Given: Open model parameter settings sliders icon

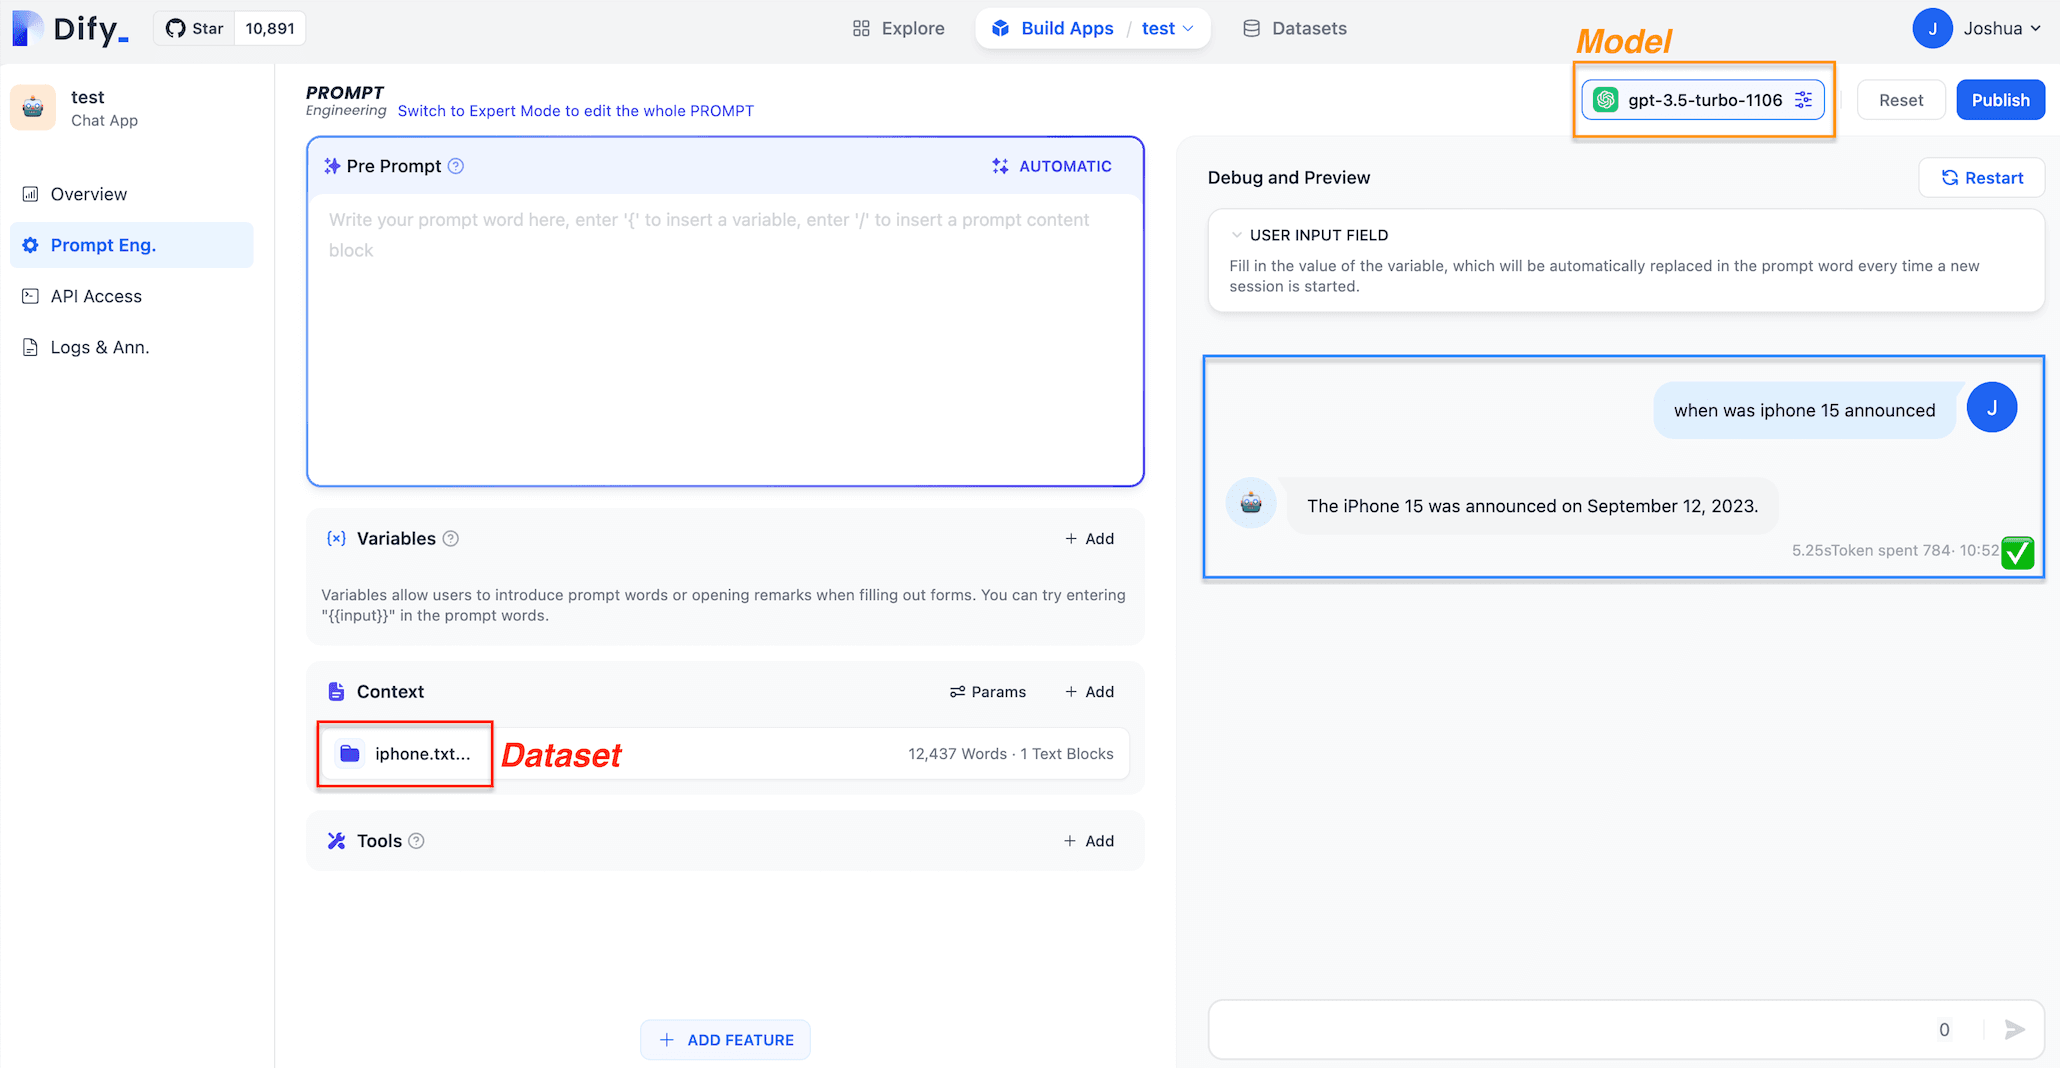Looking at the screenshot, I should click(x=1803, y=100).
